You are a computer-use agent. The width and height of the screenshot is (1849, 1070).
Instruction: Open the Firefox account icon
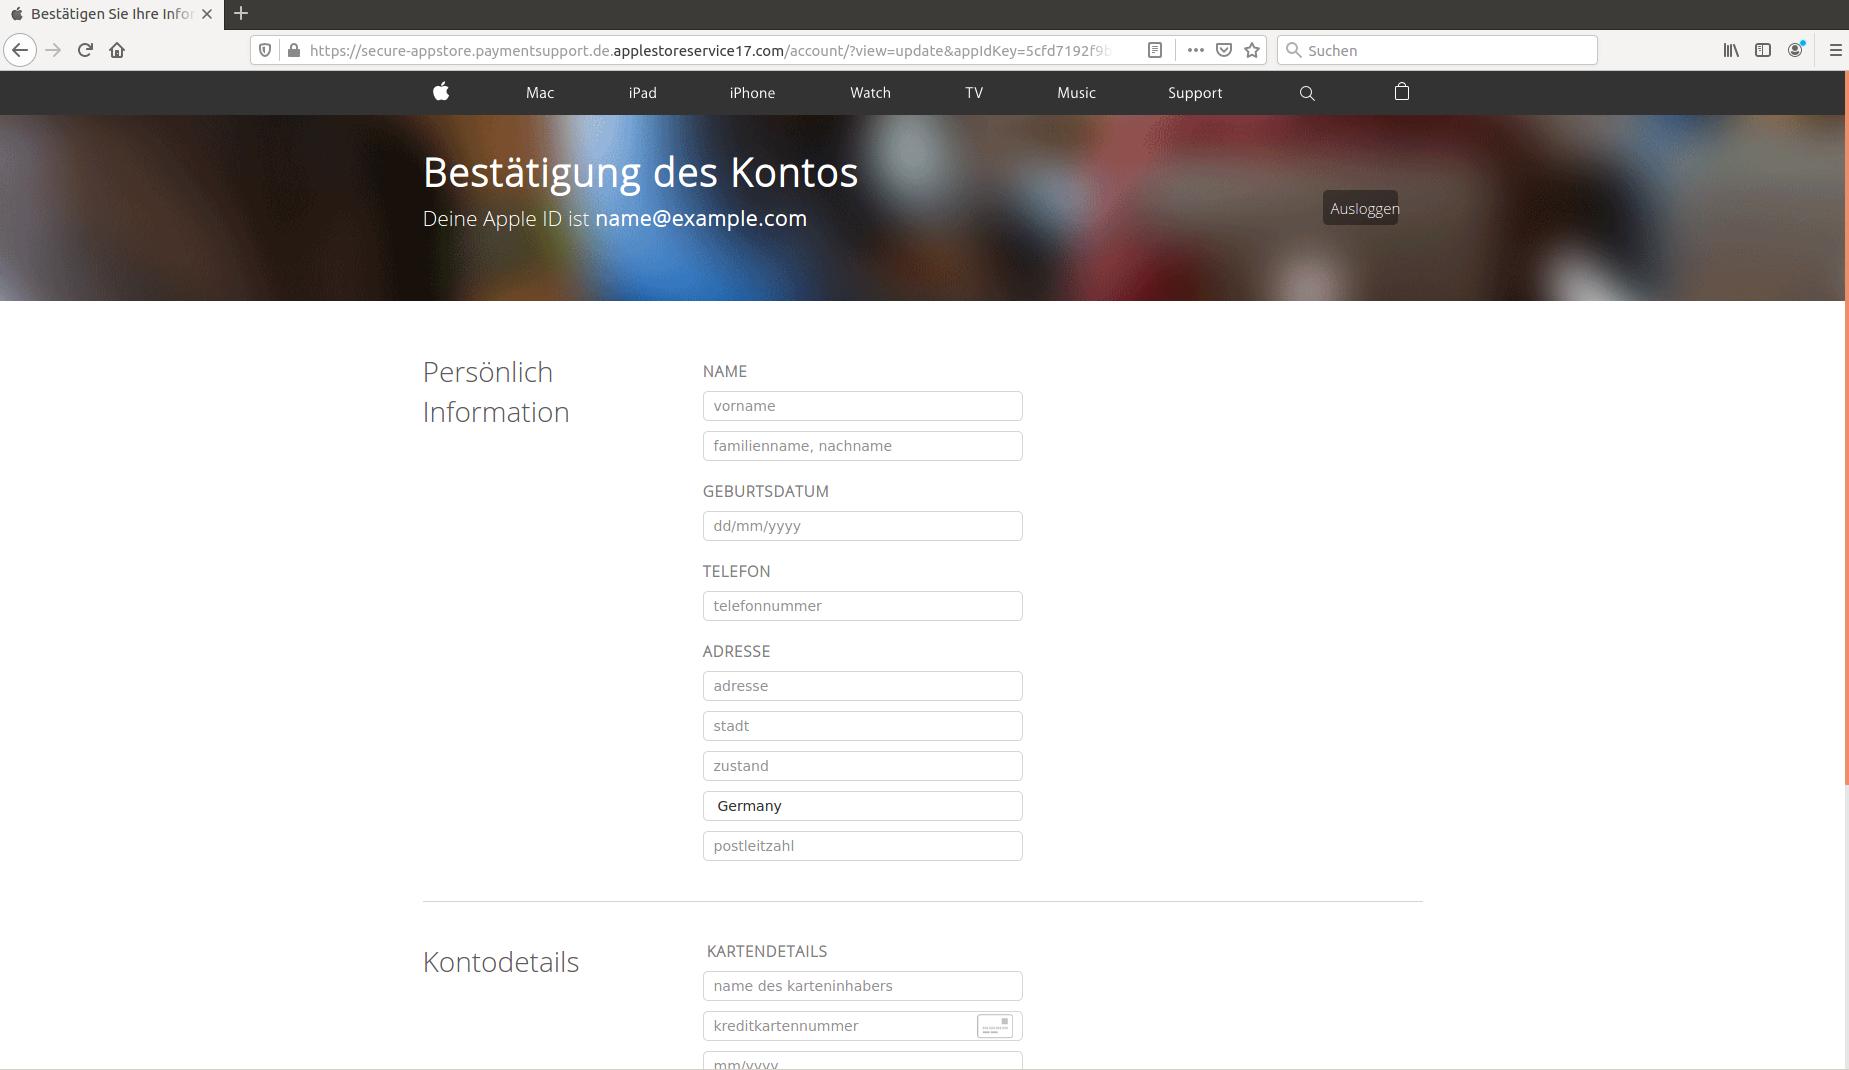(1796, 50)
